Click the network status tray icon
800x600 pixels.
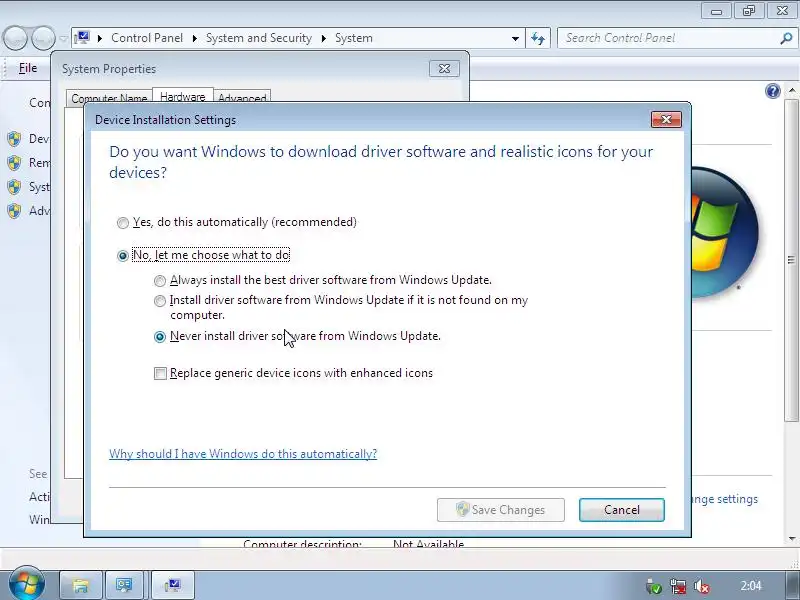tap(678, 586)
